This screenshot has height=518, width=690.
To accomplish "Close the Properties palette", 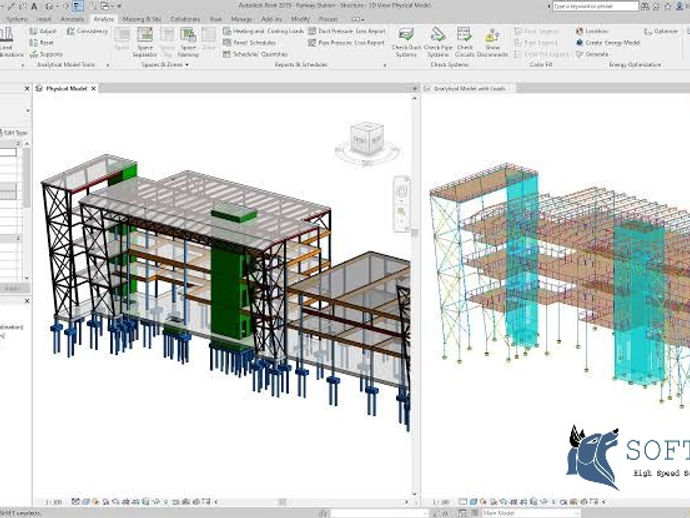I will coord(27,88).
